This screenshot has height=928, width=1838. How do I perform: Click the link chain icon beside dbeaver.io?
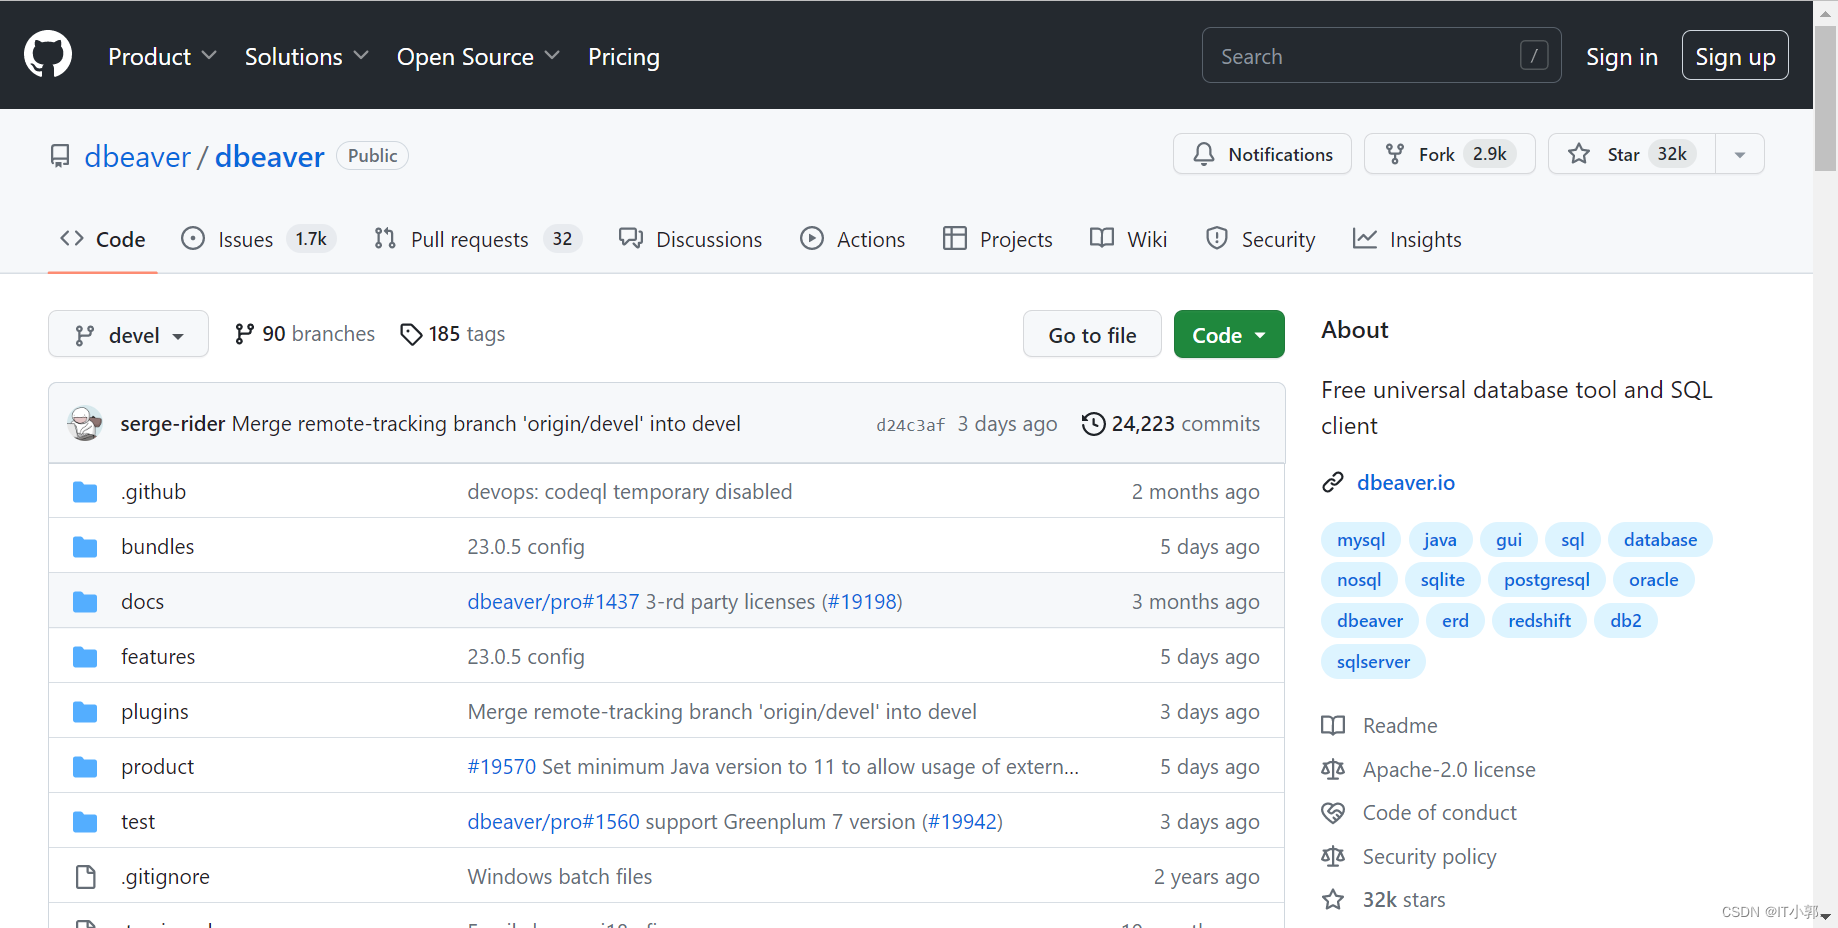[1333, 483]
